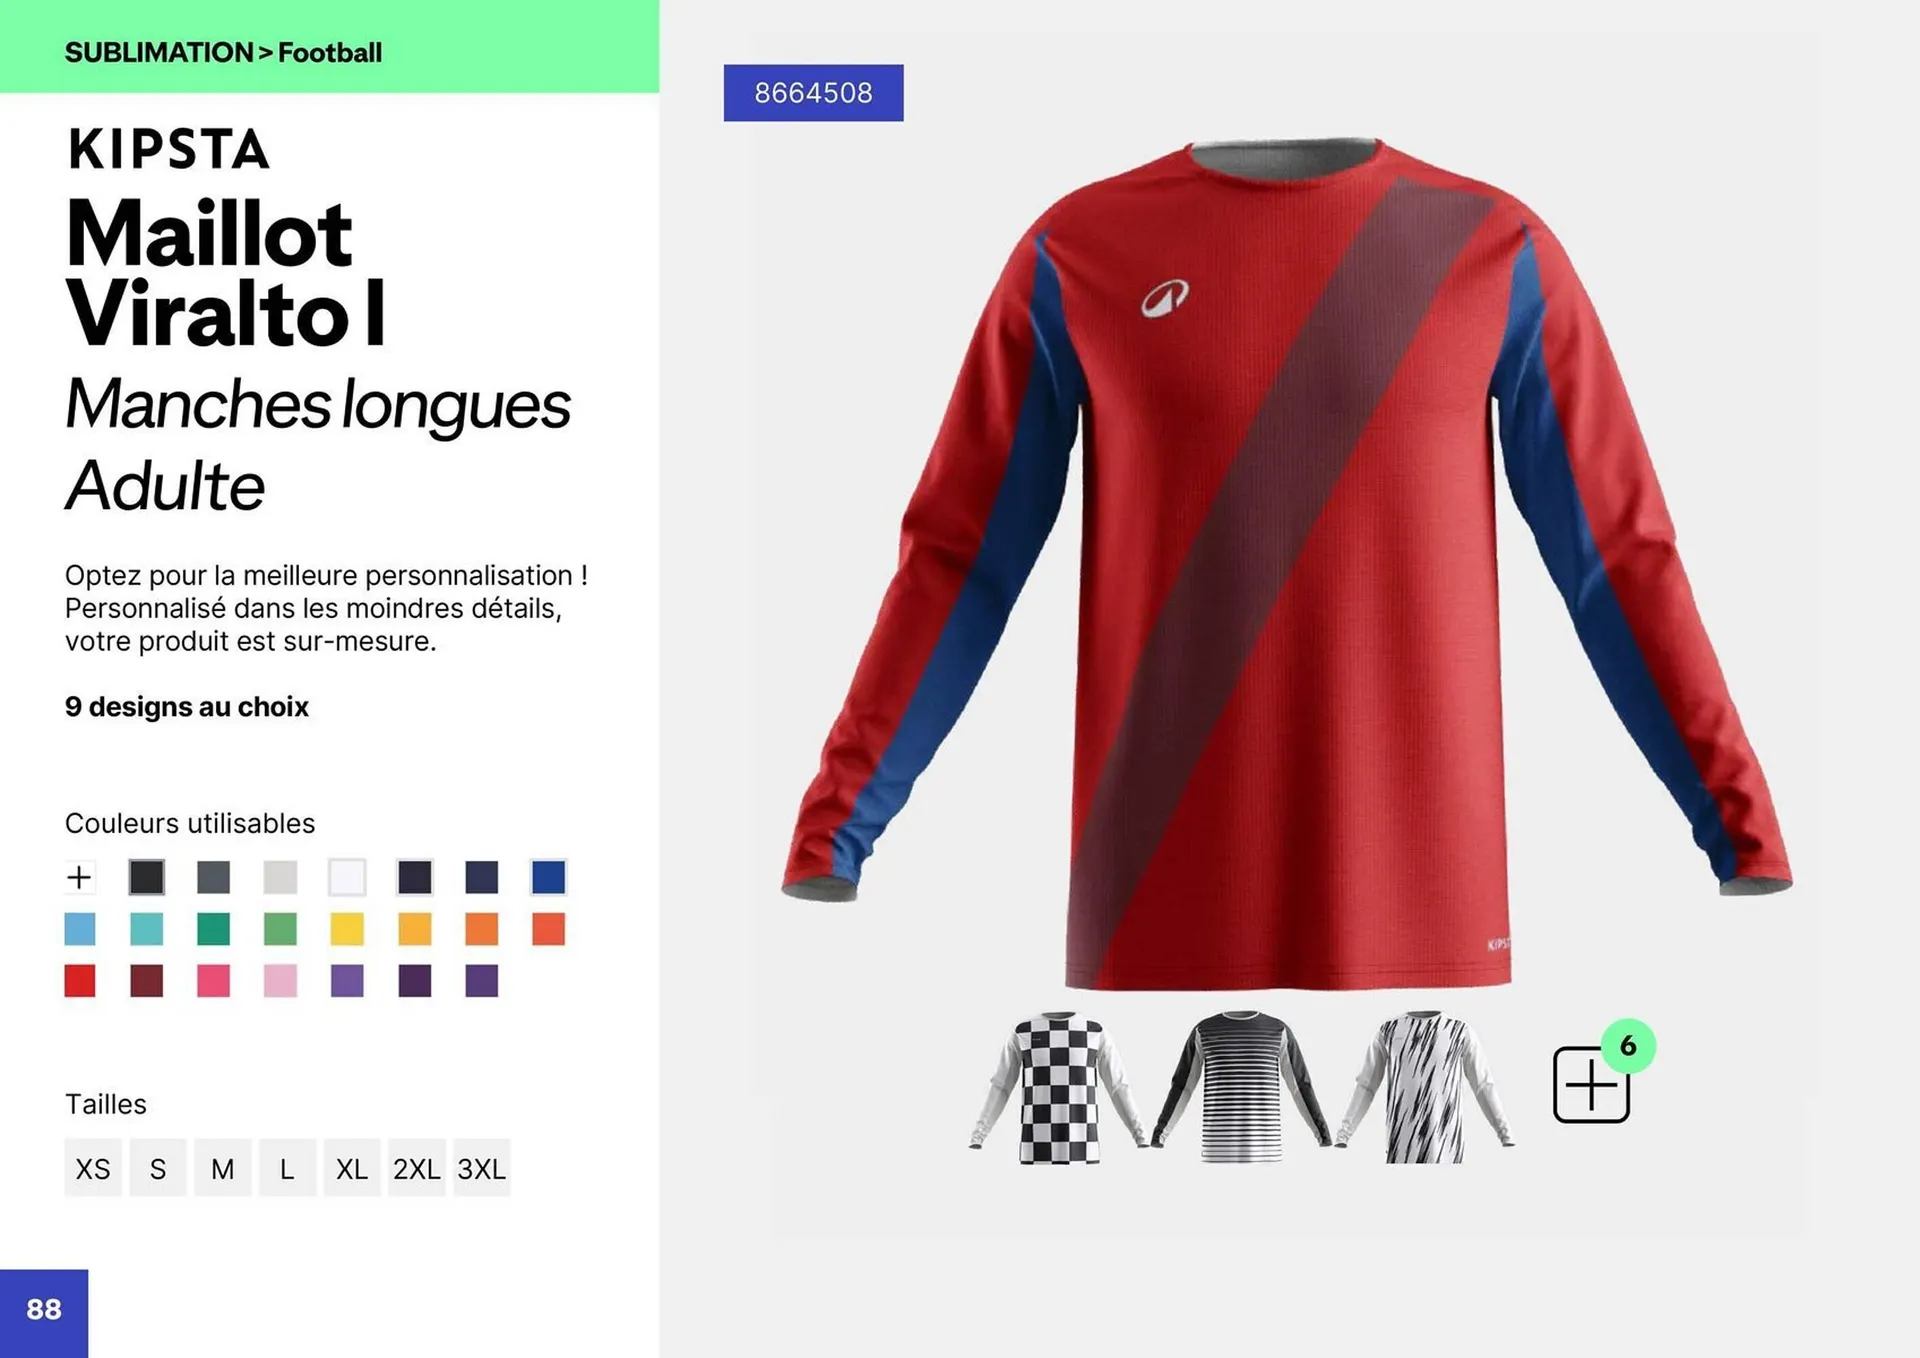
Task: Choose size 2XL
Action: (x=416, y=1168)
